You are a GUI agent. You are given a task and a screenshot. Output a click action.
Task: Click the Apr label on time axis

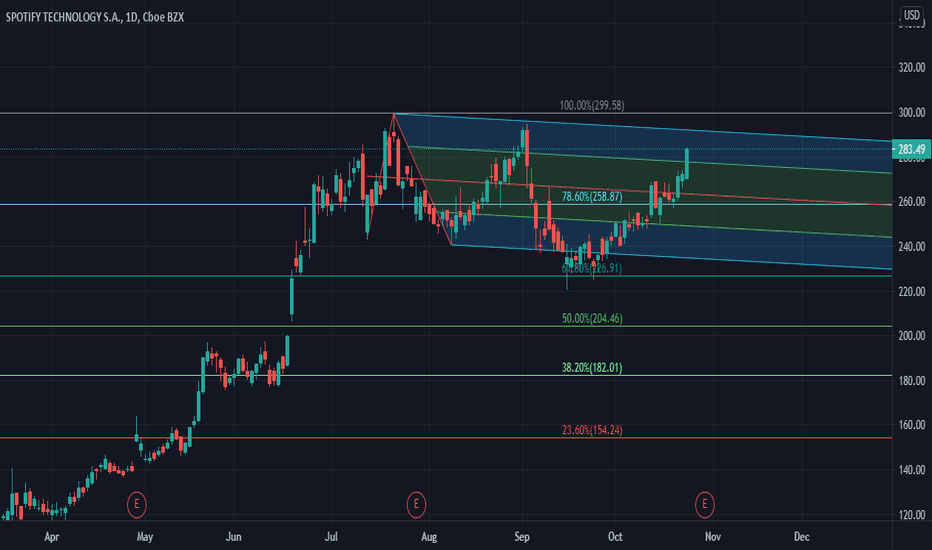[x=52, y=537]
